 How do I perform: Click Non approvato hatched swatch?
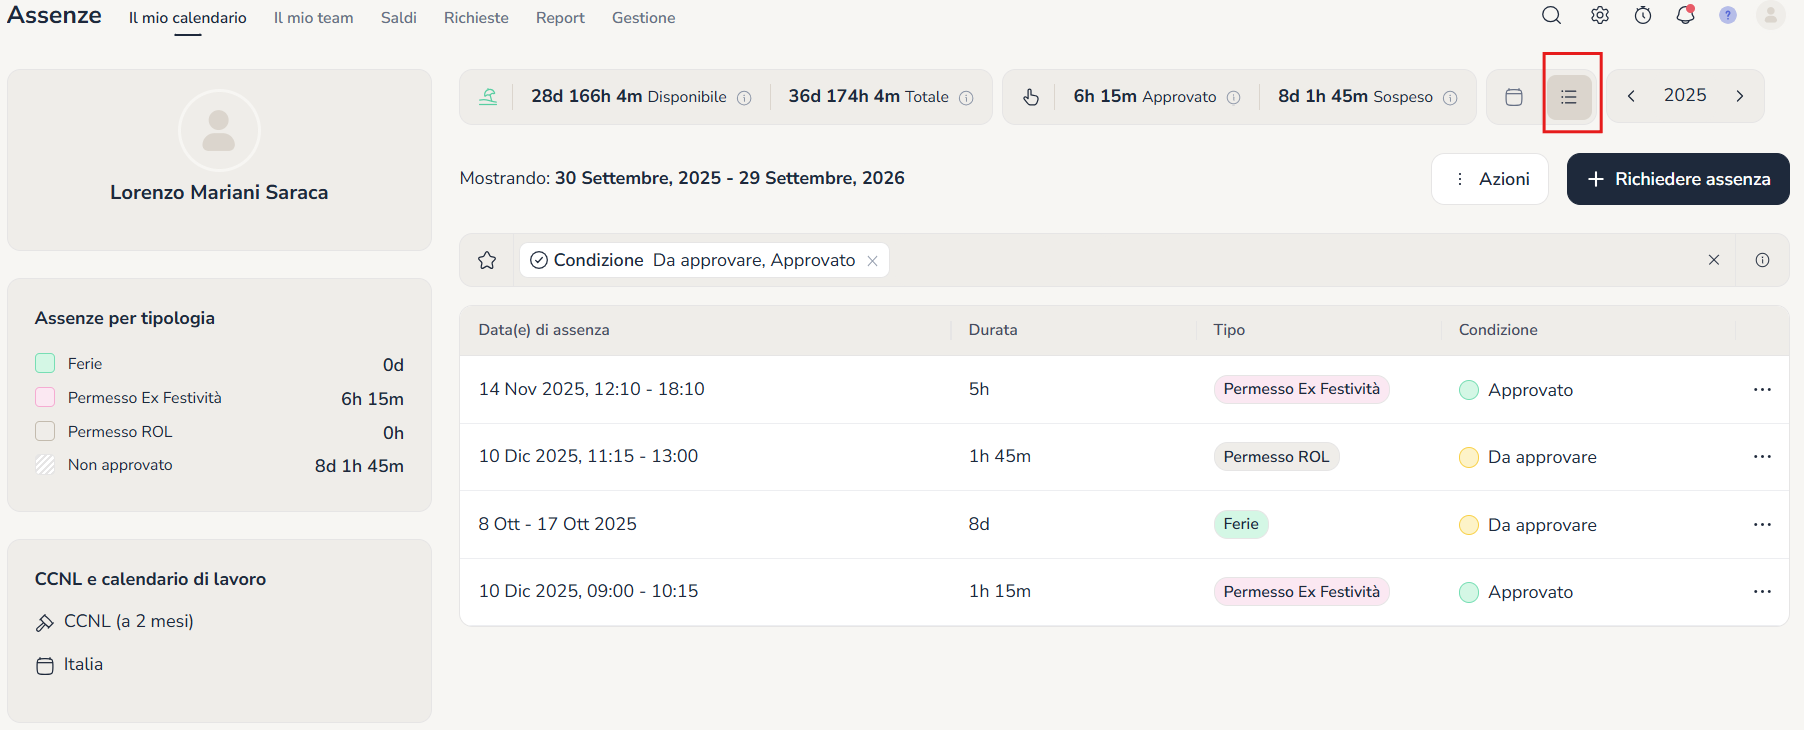[45, 465]
